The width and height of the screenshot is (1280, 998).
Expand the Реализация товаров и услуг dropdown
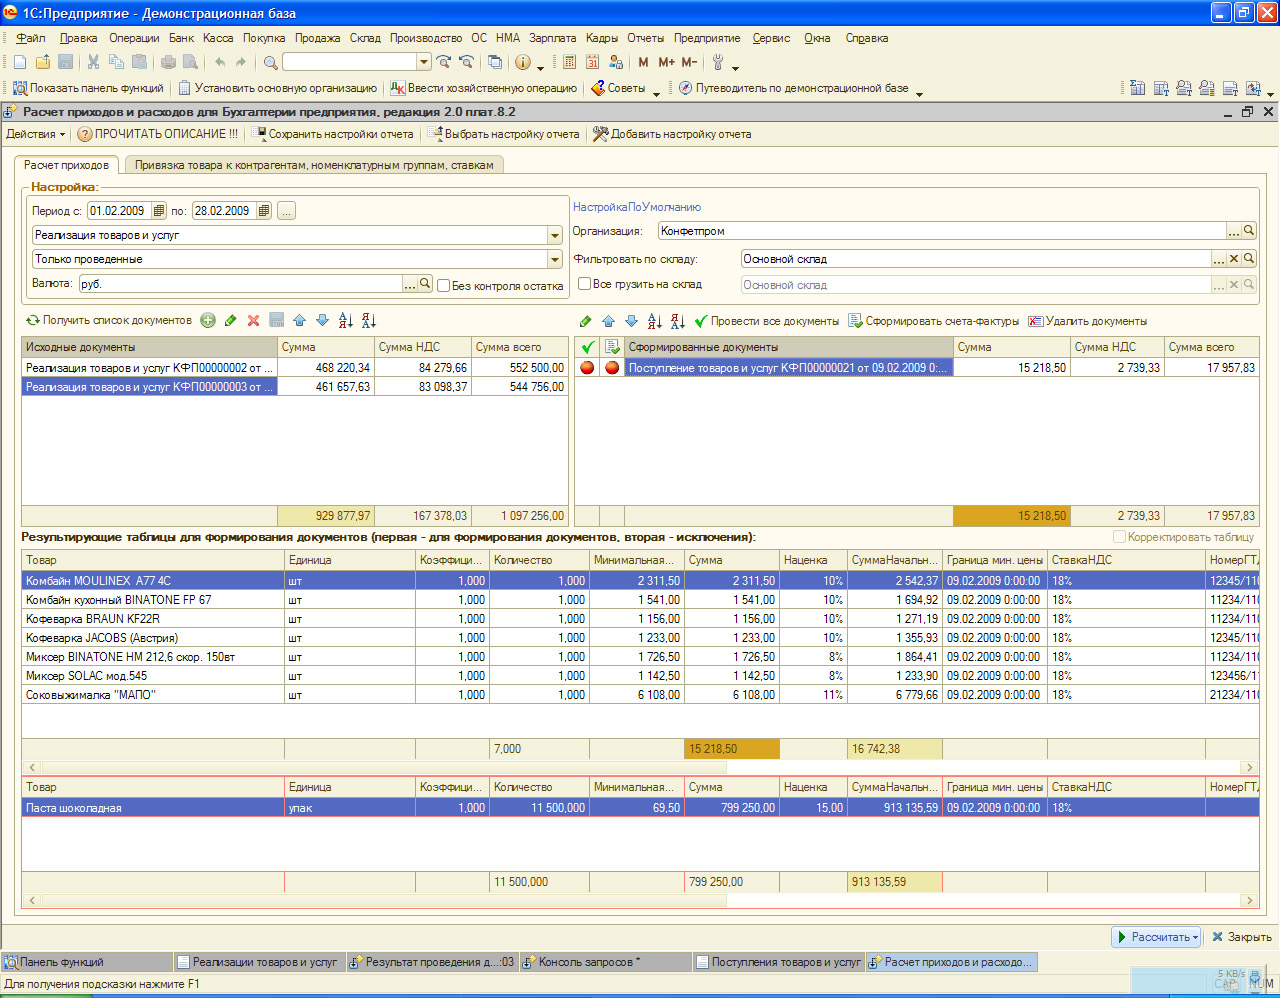tap(555, 235)
